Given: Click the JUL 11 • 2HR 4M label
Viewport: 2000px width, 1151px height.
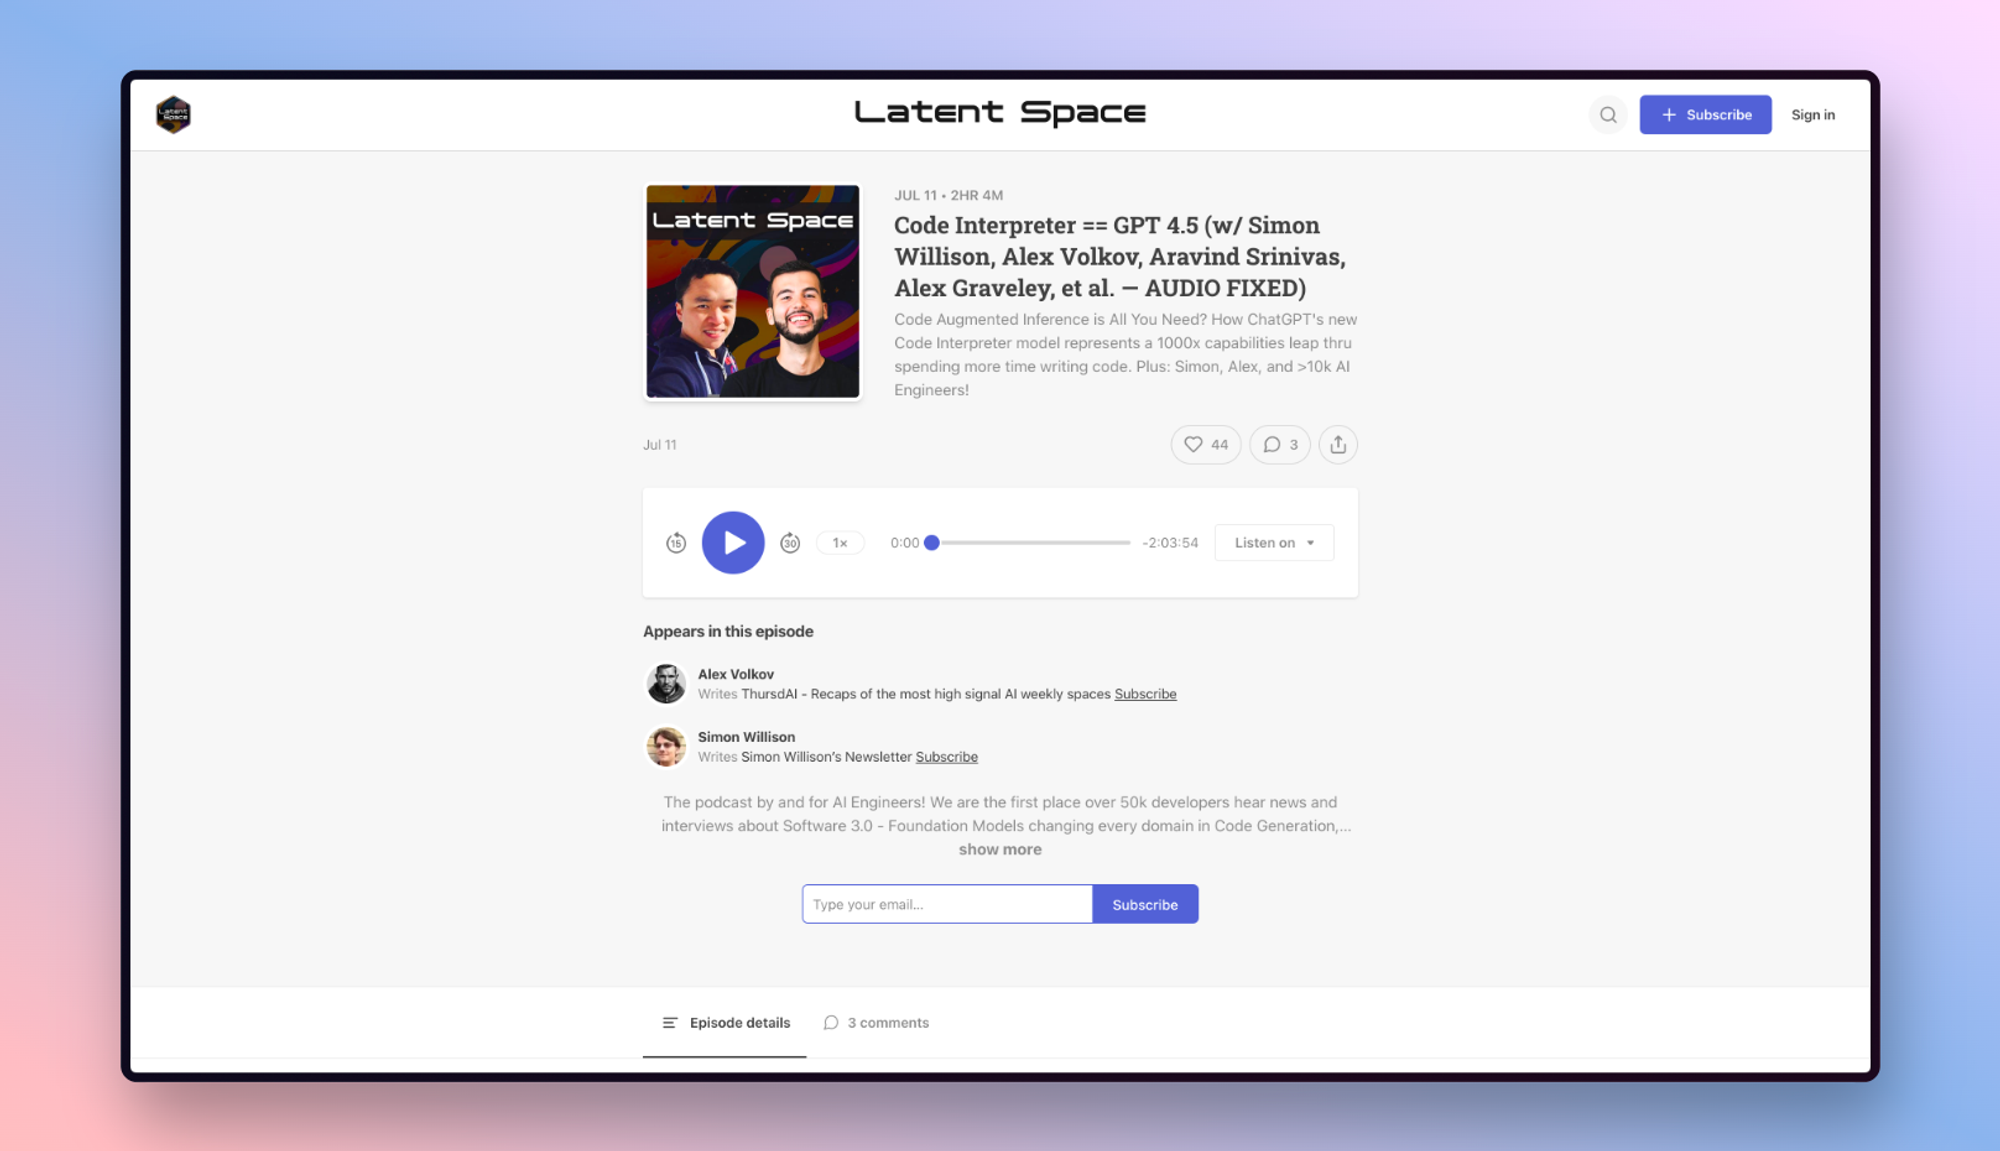Looking at the screenshot, I should coord(948,195).
